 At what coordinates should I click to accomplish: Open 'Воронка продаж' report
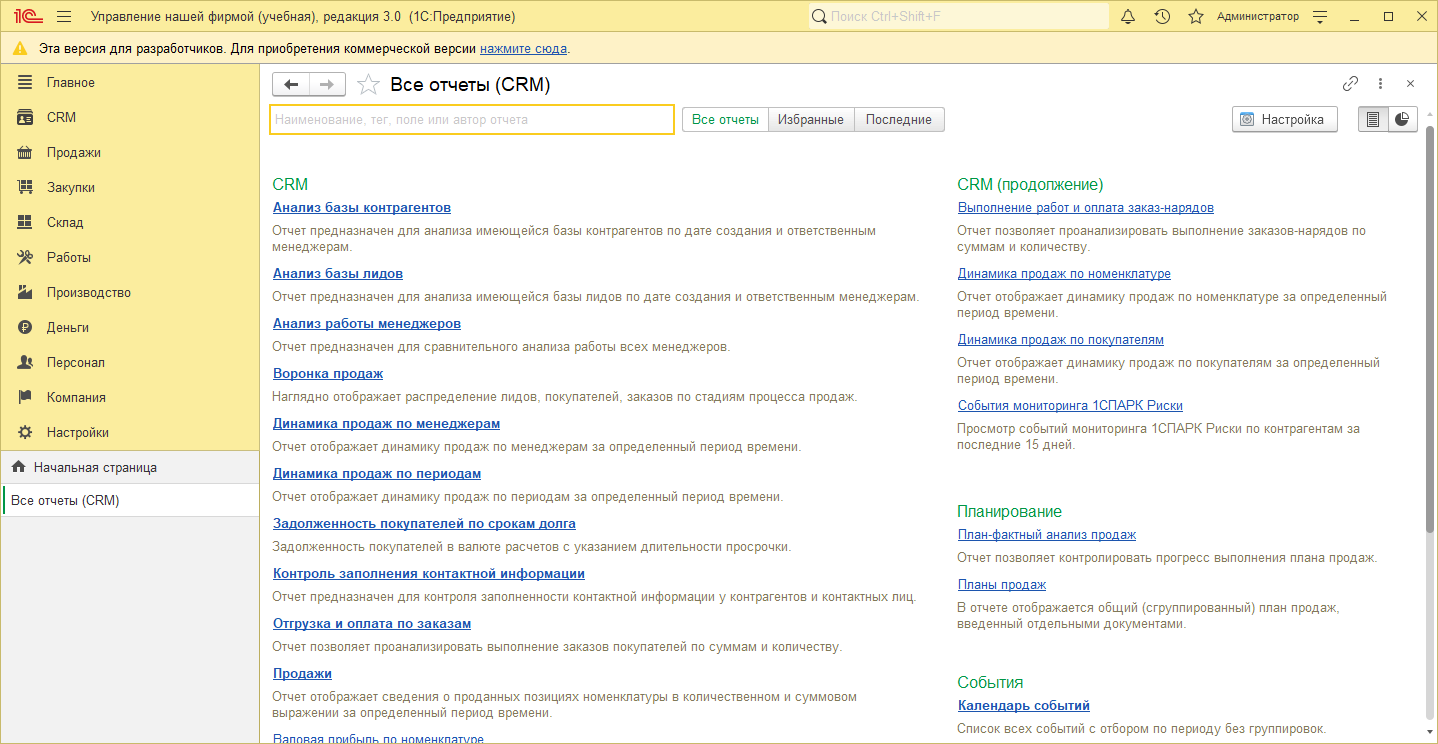328,374
